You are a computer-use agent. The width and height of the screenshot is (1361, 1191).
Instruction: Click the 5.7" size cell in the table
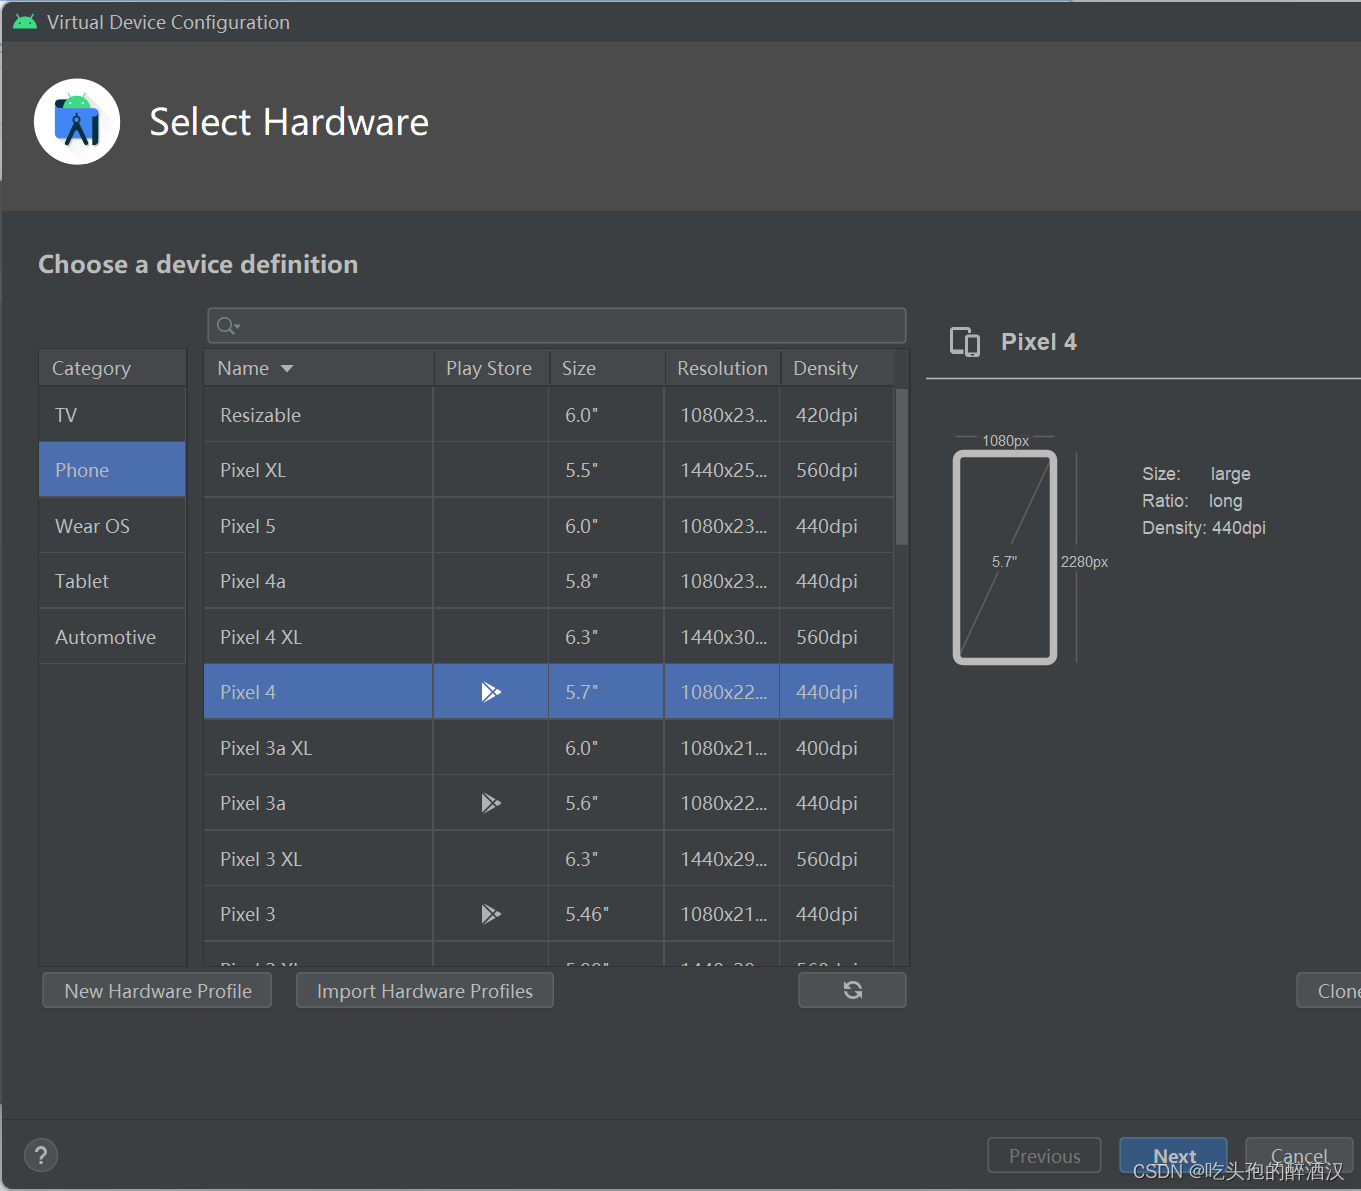click(x=606, y=692)
